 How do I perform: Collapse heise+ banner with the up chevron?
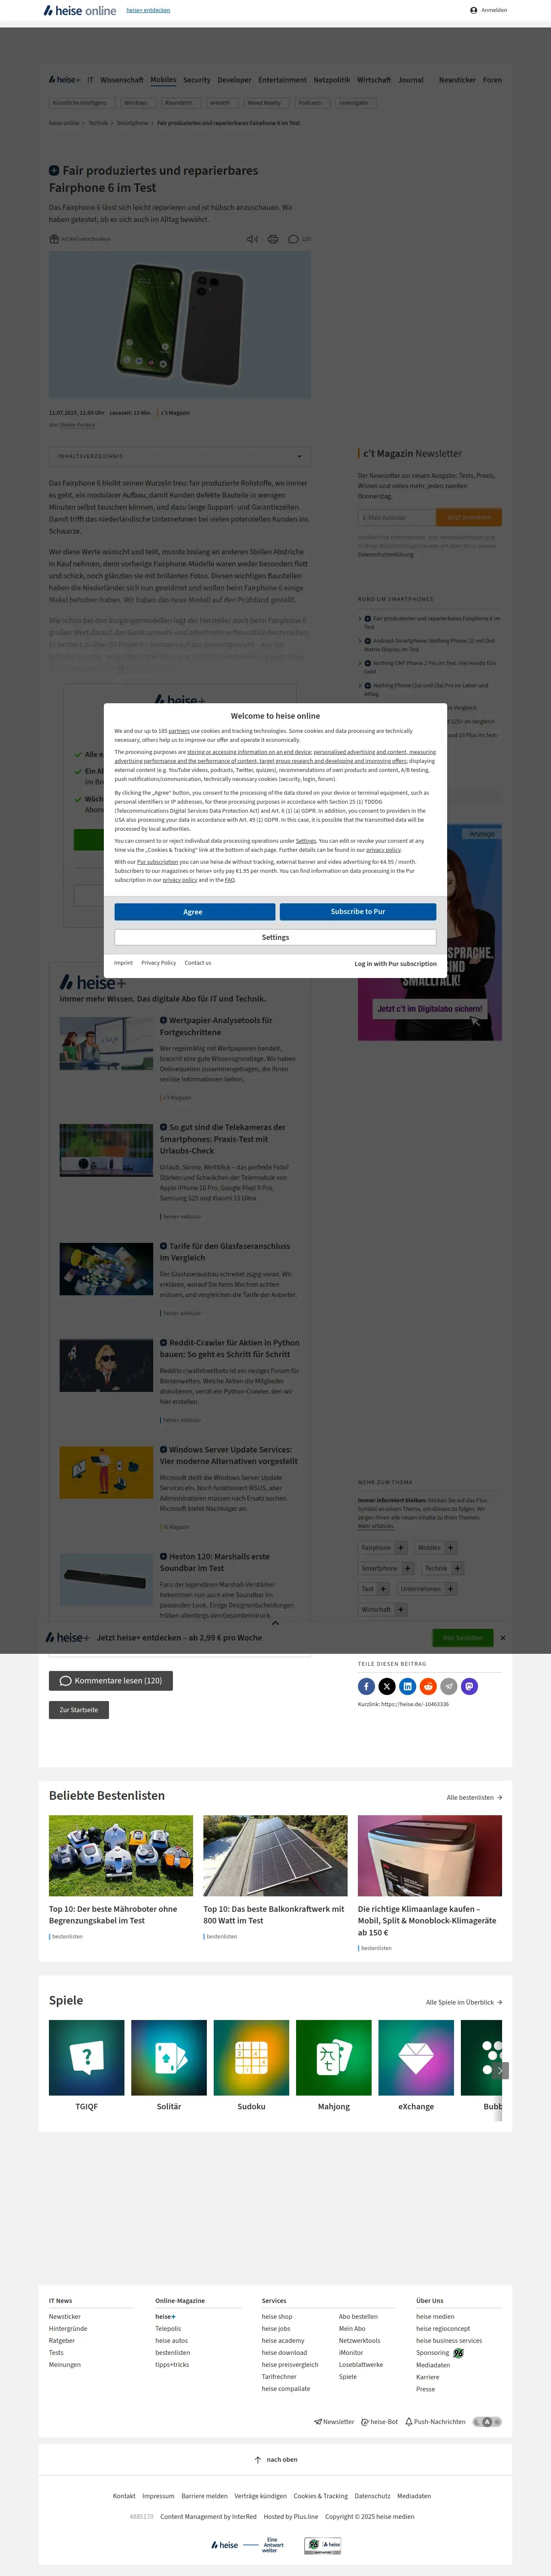click(x=275, y=1623)
